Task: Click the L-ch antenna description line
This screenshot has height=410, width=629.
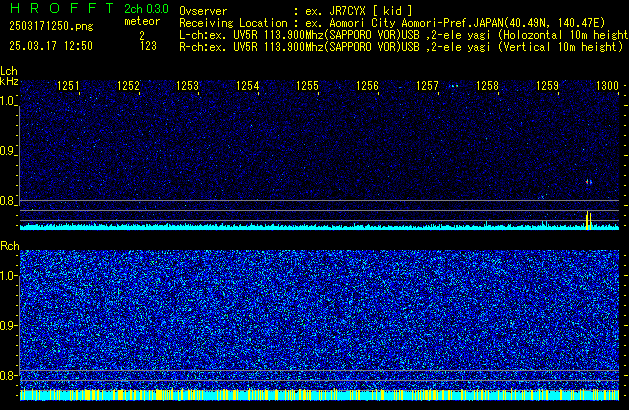Action: (x=404, y=35)
